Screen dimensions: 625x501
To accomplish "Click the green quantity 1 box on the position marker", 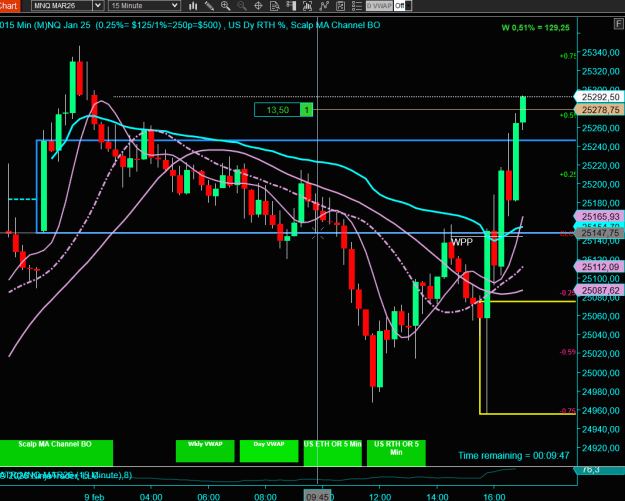I will [307, 110].
